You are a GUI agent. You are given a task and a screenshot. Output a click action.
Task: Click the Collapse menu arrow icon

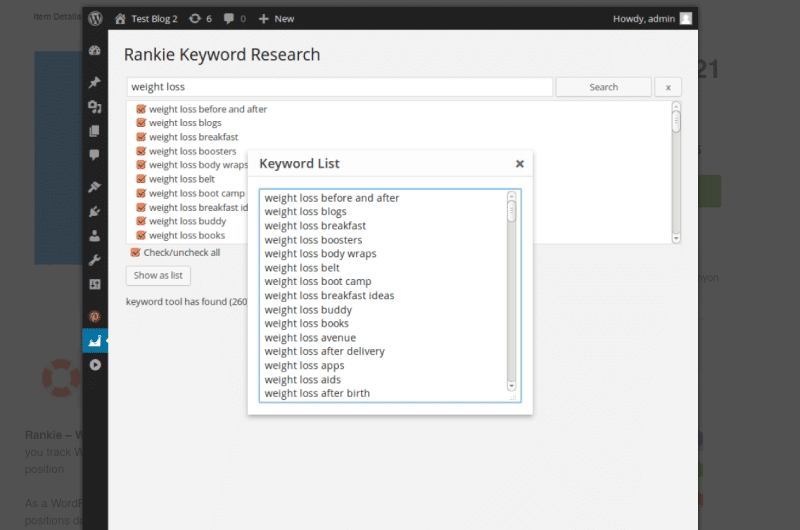click(95, 365)
